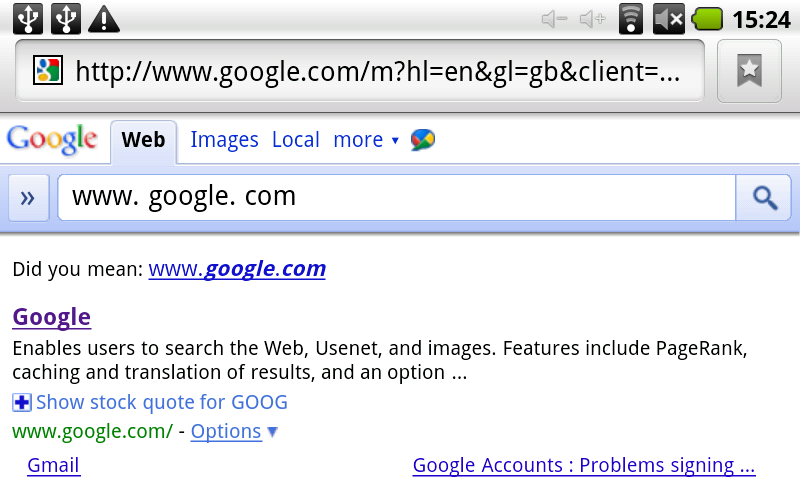Click the browser URL address bar
Image resolution: width=800 pixels, height=480 pixels.
(360, 71)
